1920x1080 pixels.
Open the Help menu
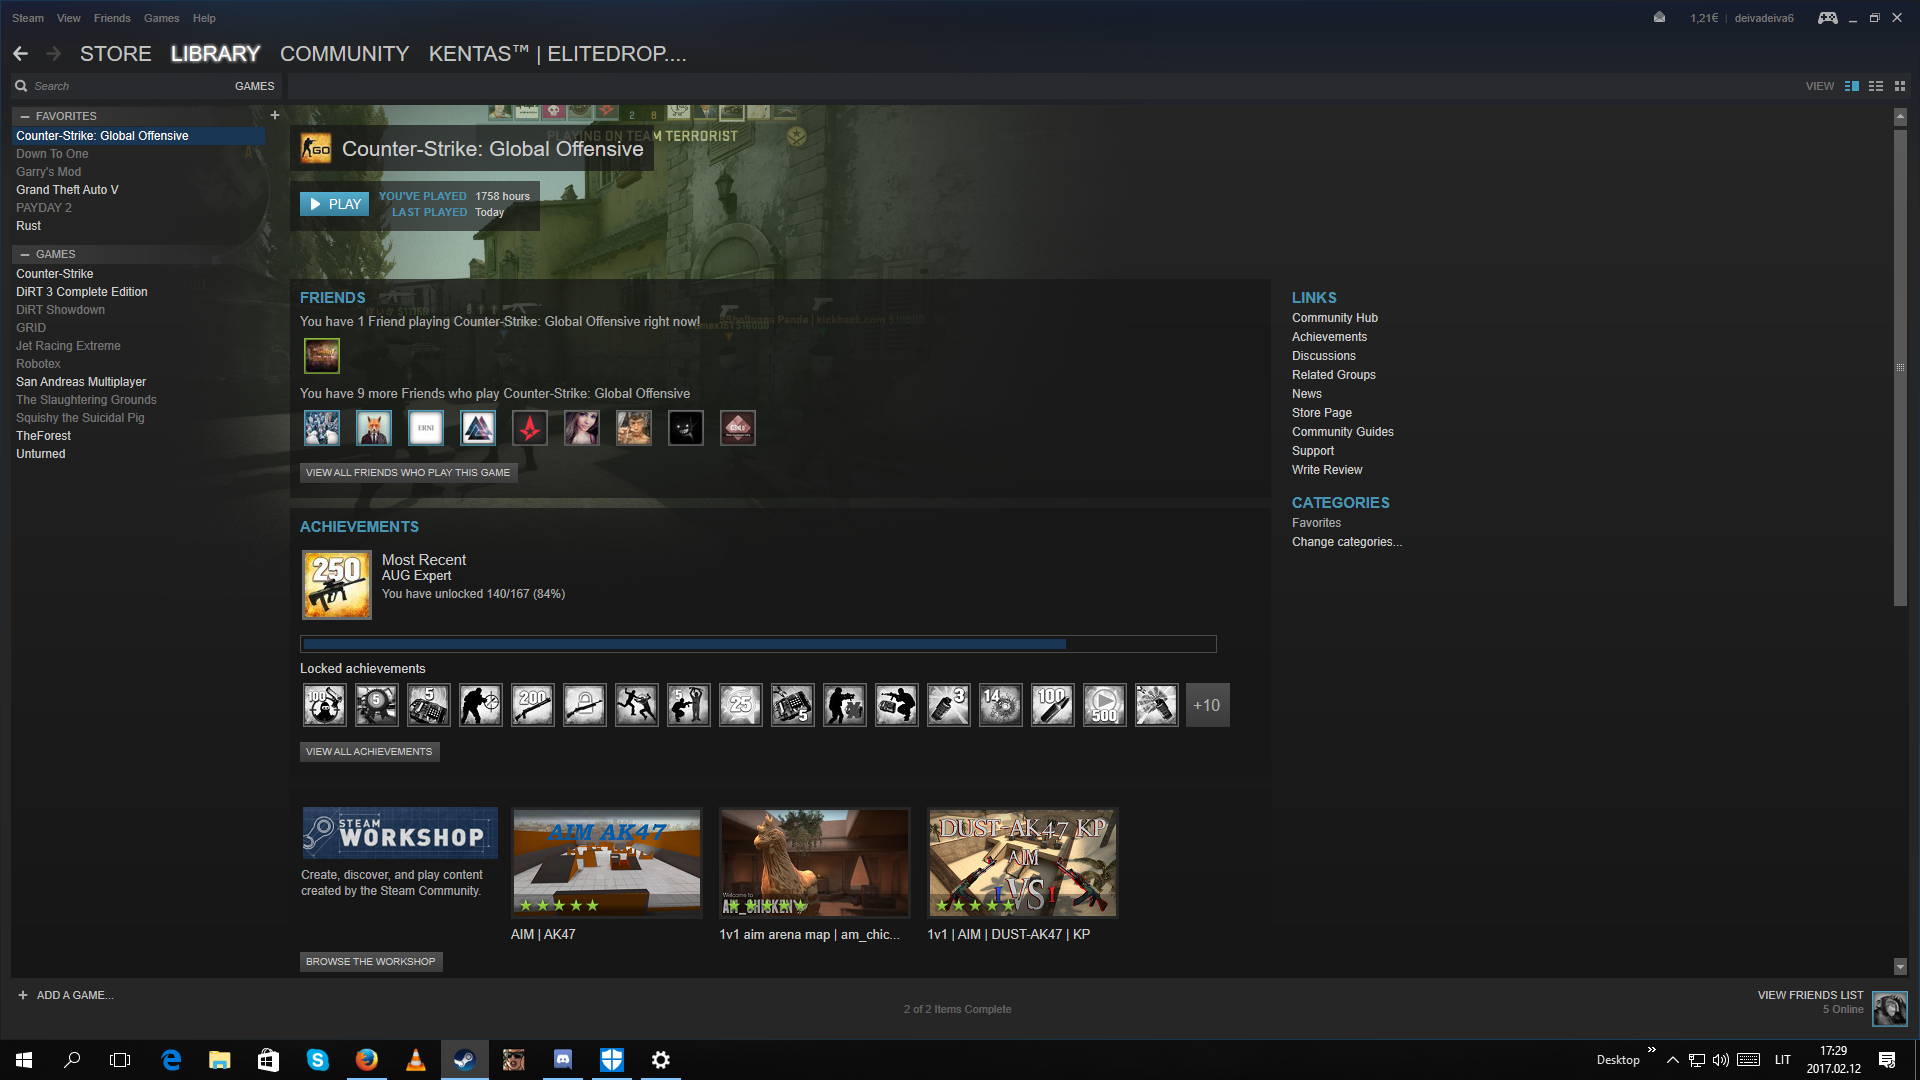point(204,18)
